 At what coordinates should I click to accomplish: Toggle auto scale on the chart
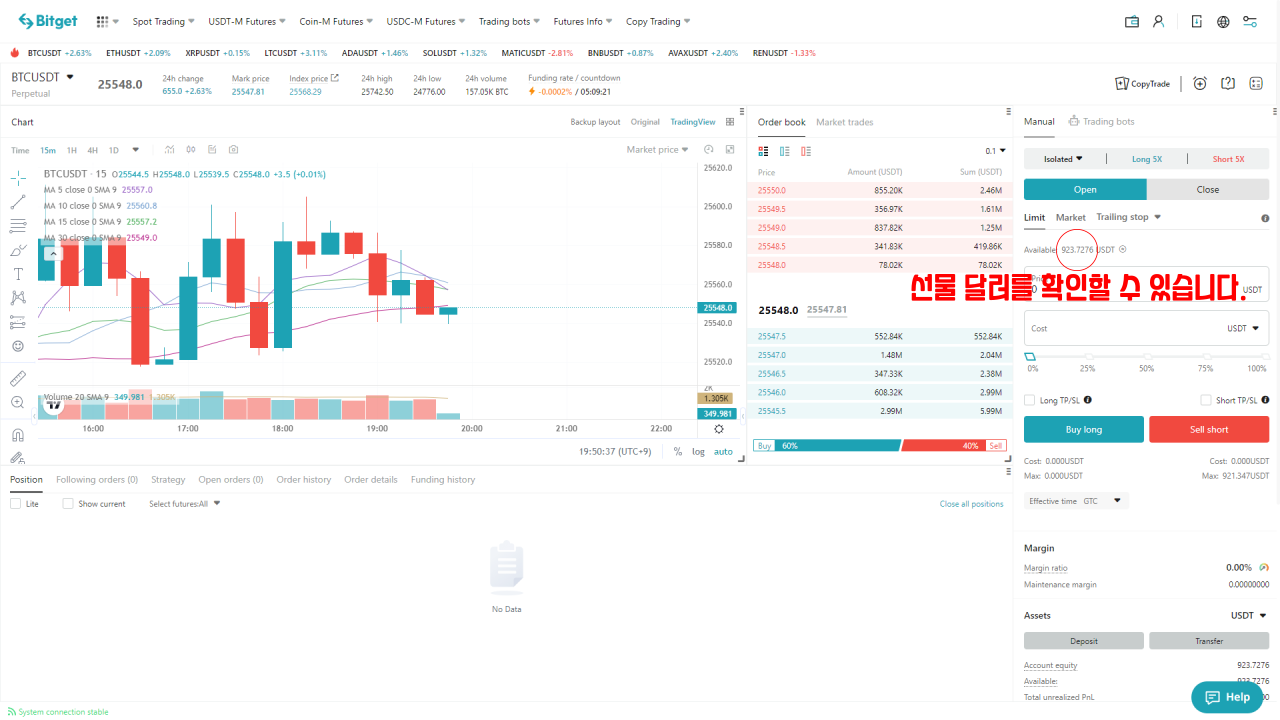click(x=723, y=451)
